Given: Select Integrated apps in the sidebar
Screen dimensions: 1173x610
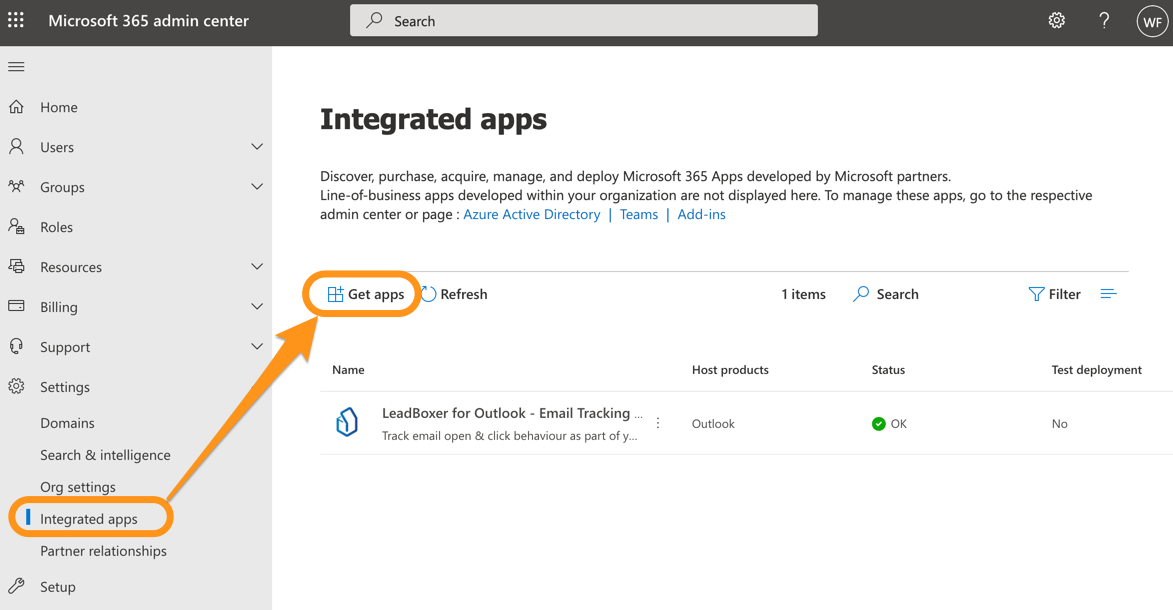Looking at the screenshot, I should coord(89,519).
